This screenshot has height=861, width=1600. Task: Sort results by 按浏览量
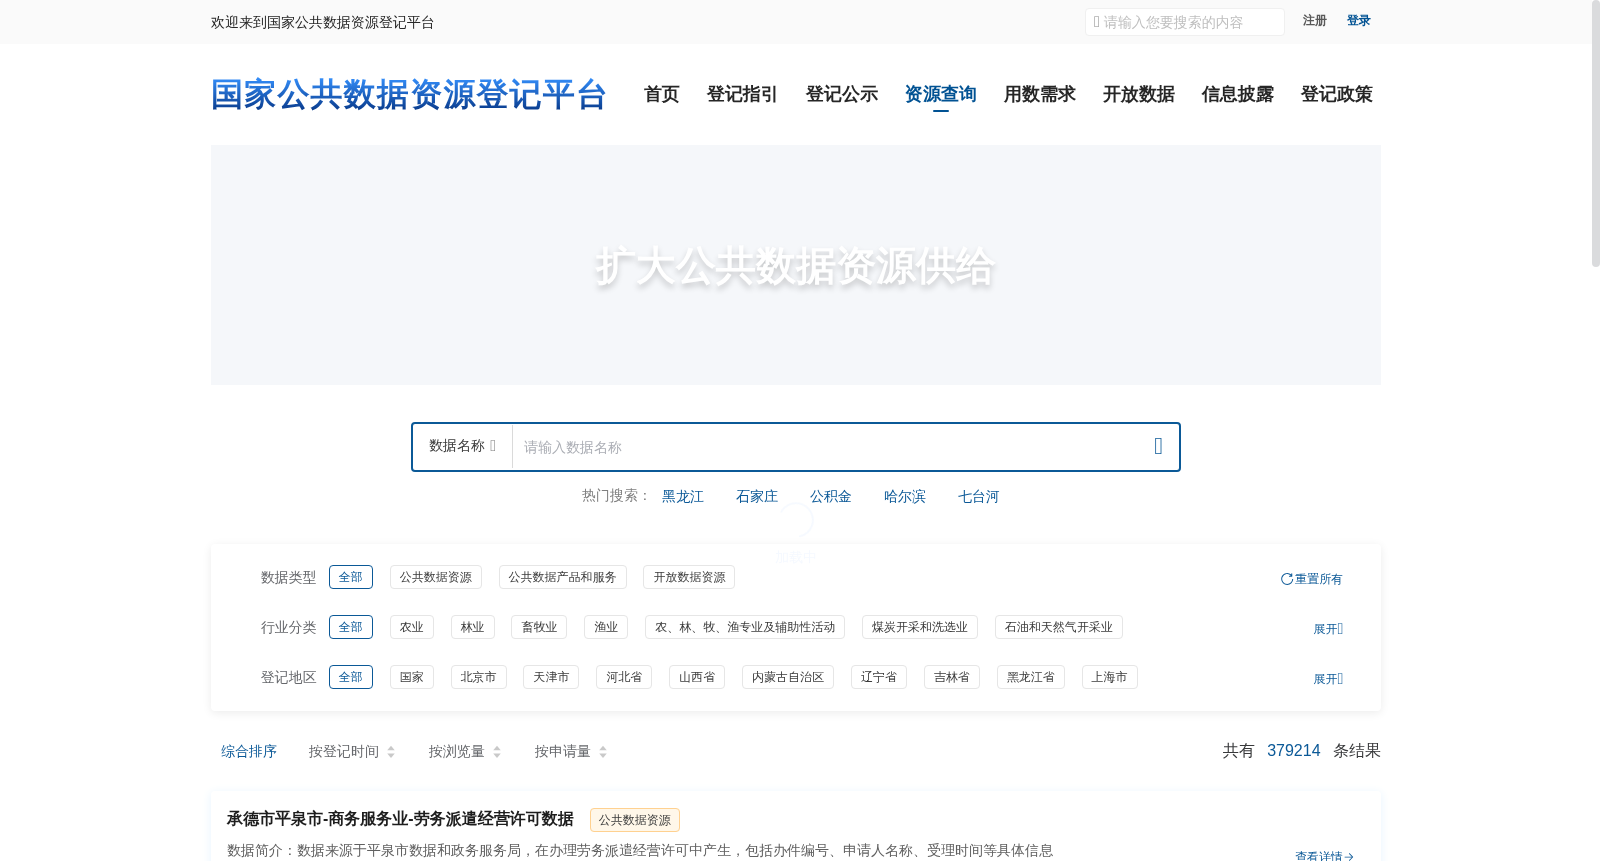coord(457,751)
